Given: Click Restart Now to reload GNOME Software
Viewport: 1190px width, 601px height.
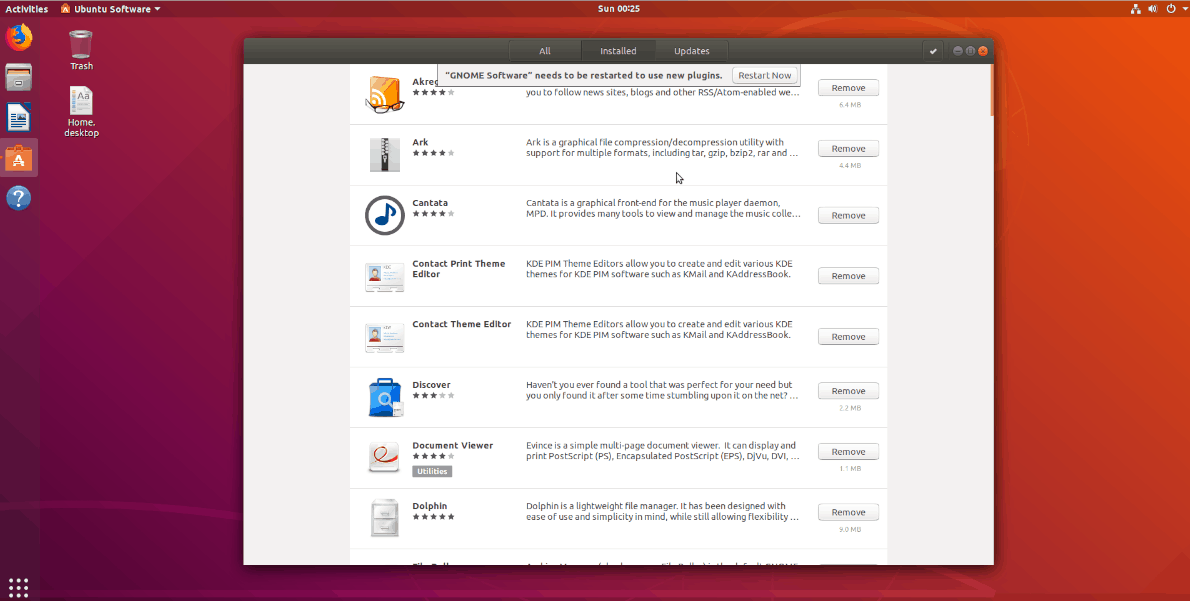Looking at the screenshot, I should [764, 74].
